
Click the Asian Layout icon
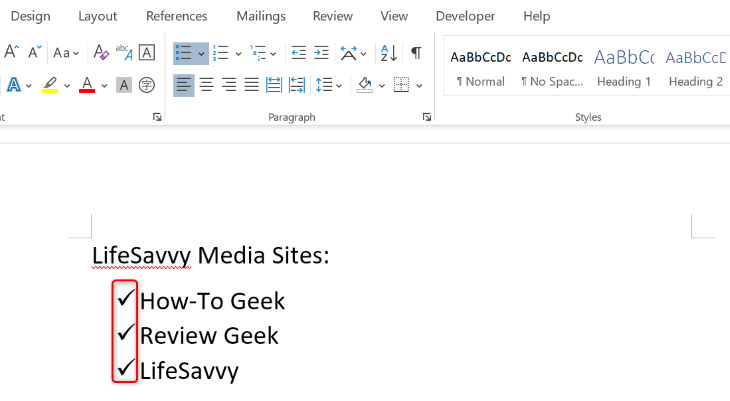pos(349,53)
